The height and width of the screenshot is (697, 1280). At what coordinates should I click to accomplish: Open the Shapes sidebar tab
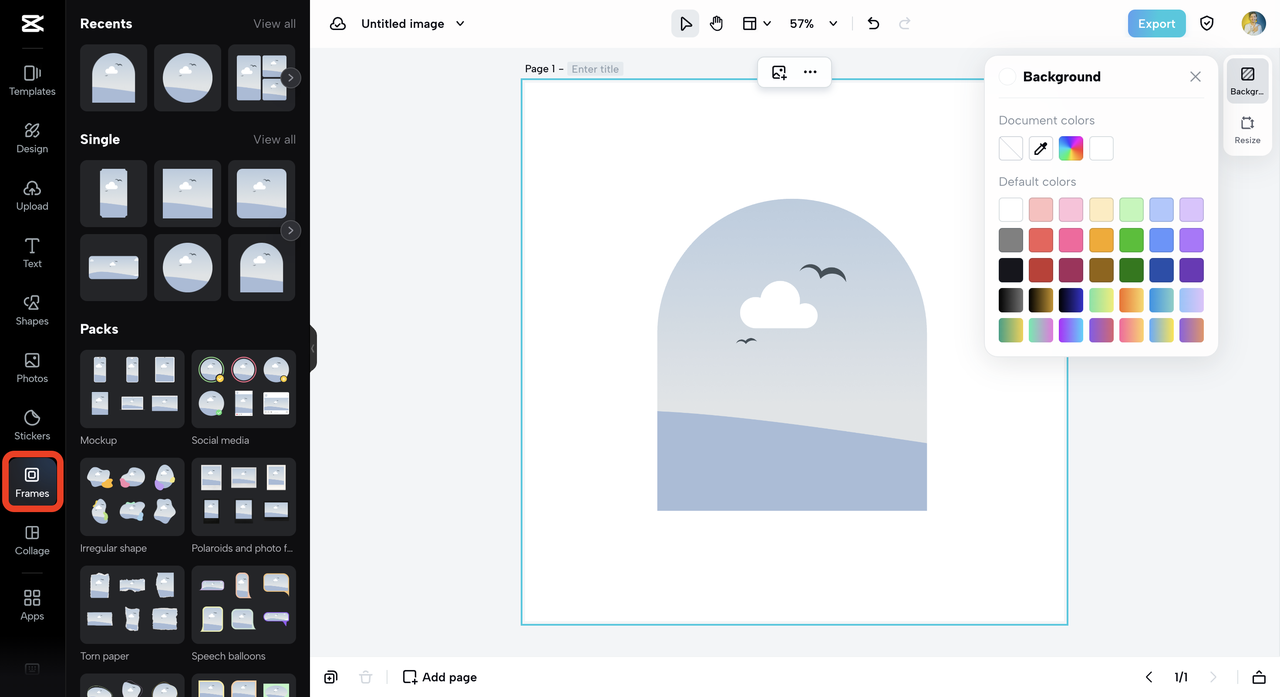[x=32, y=310]
